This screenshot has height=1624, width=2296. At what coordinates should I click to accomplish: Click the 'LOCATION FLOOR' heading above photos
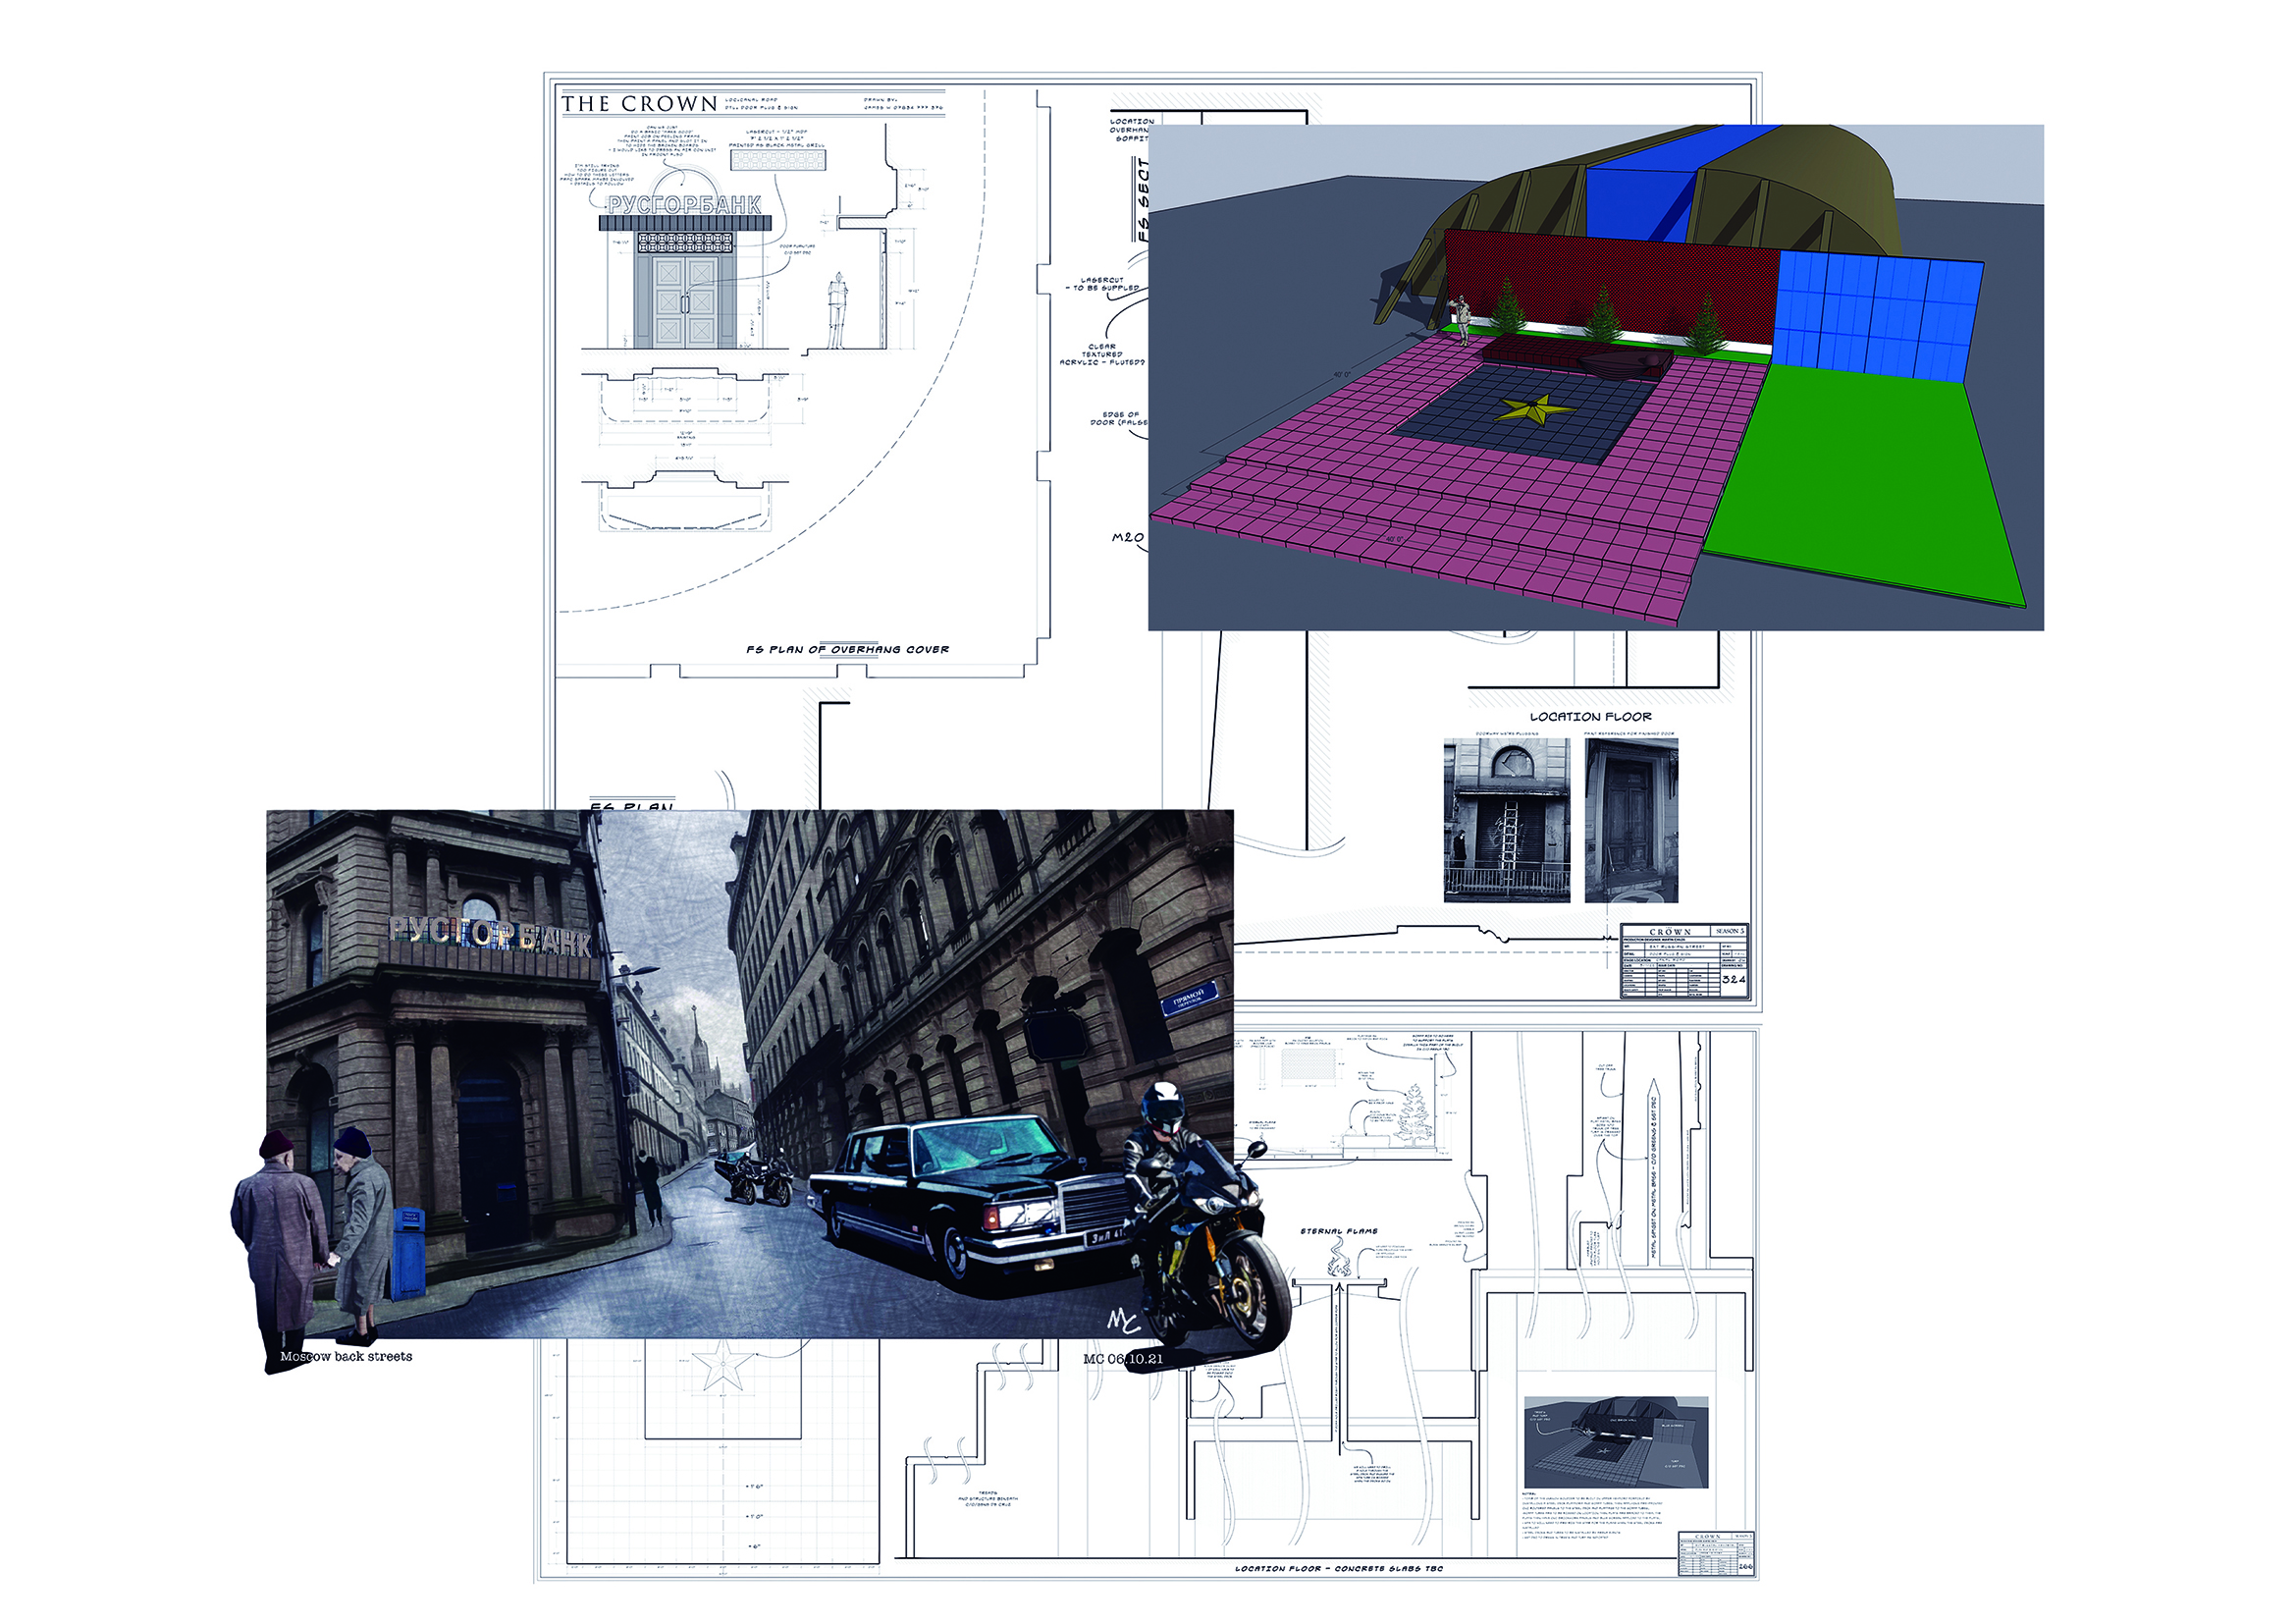(x=1590, y=717)
